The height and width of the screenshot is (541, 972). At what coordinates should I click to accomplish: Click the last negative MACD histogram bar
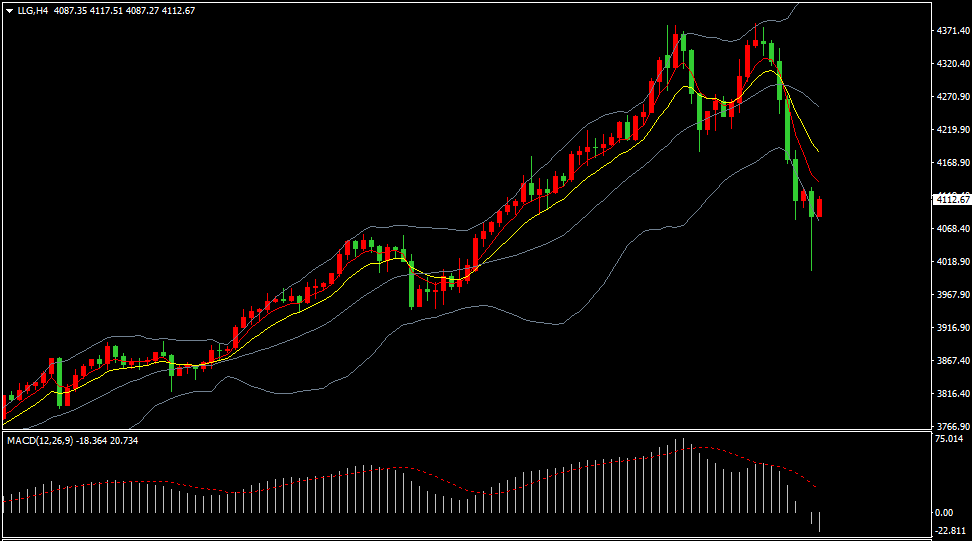(x=819, y=521)
